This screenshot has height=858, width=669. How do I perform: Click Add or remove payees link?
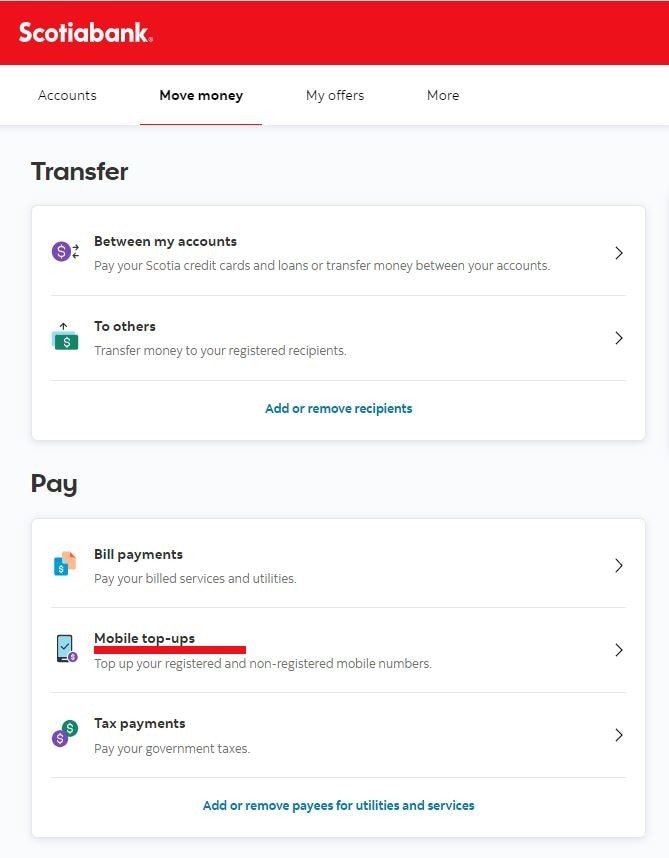339,805
